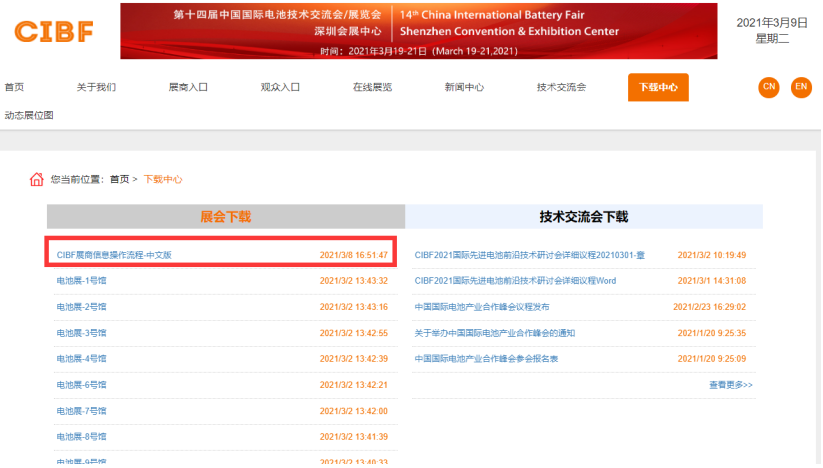Open 关于我们 menu item

click(x=96, y=87)
